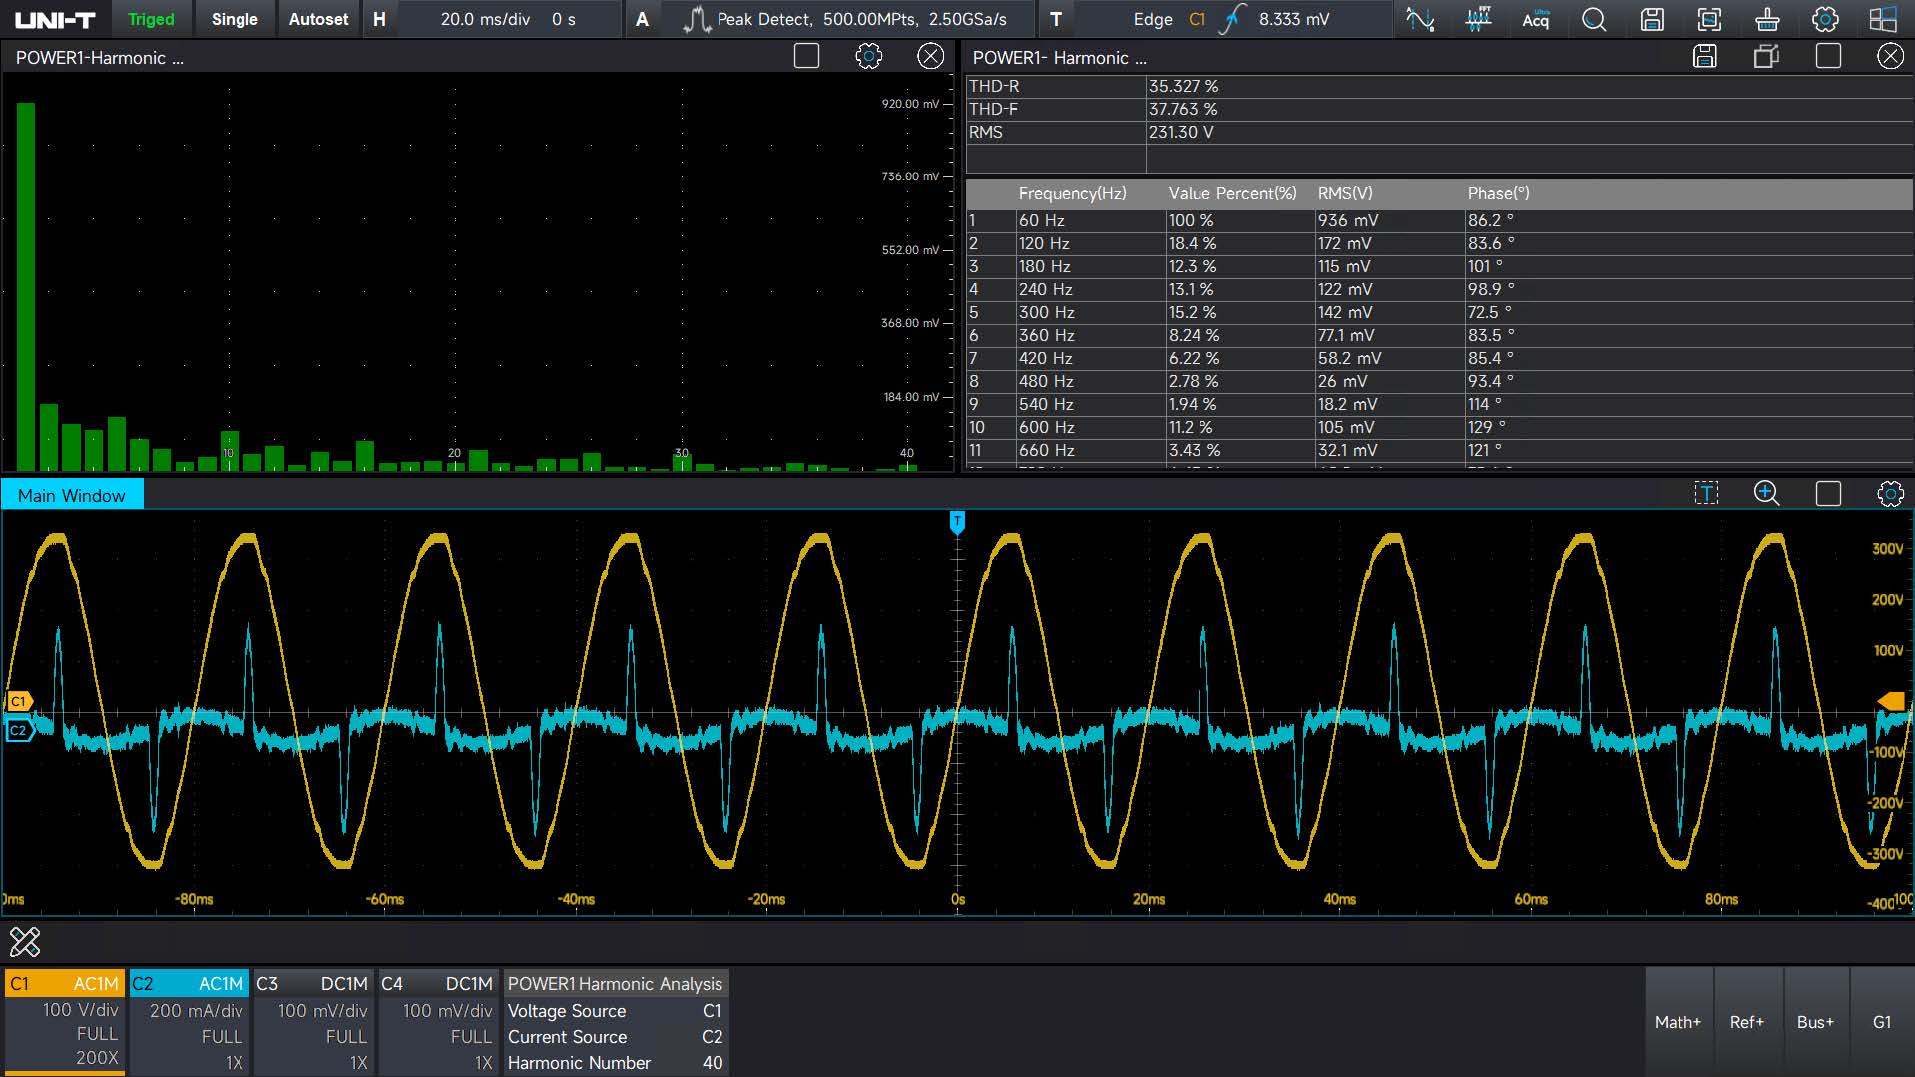
Task: Maximize the harmonic table window
Action: coord(1828,56)
